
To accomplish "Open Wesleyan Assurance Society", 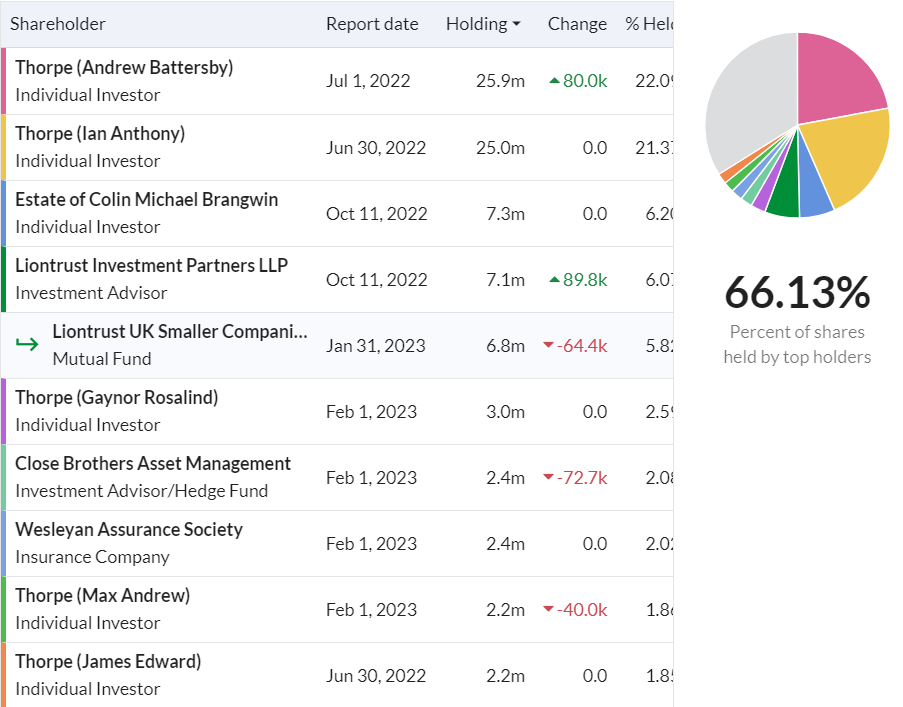I will 129,530.
